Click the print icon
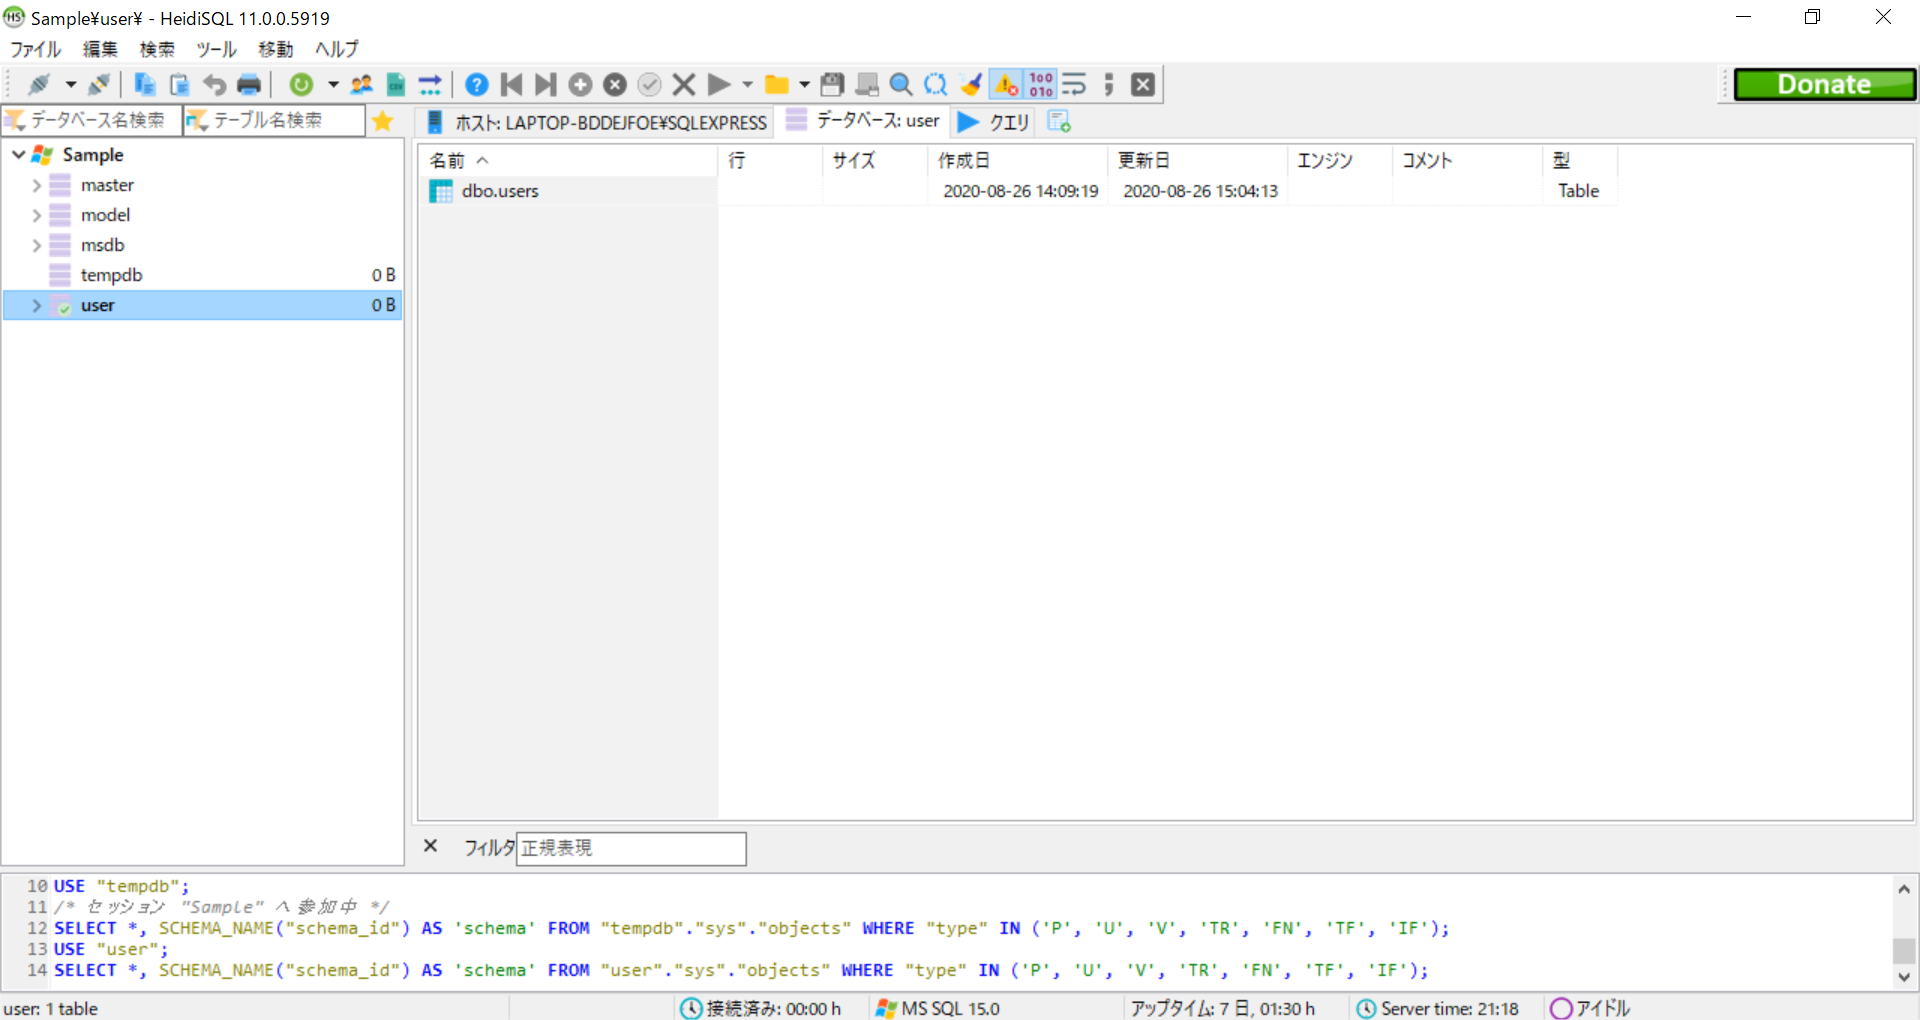Screen dimensions: 1920x1020 click(249, 85)
